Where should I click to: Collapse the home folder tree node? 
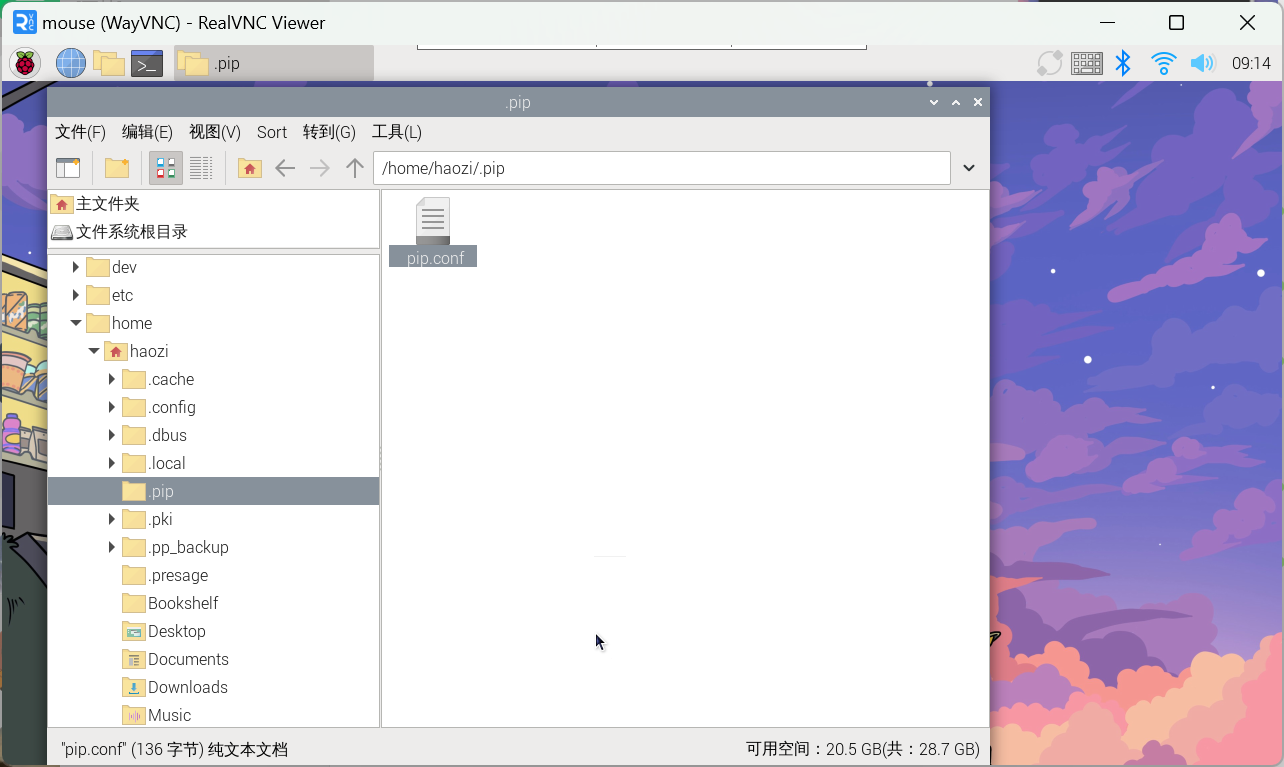(76, 324)
